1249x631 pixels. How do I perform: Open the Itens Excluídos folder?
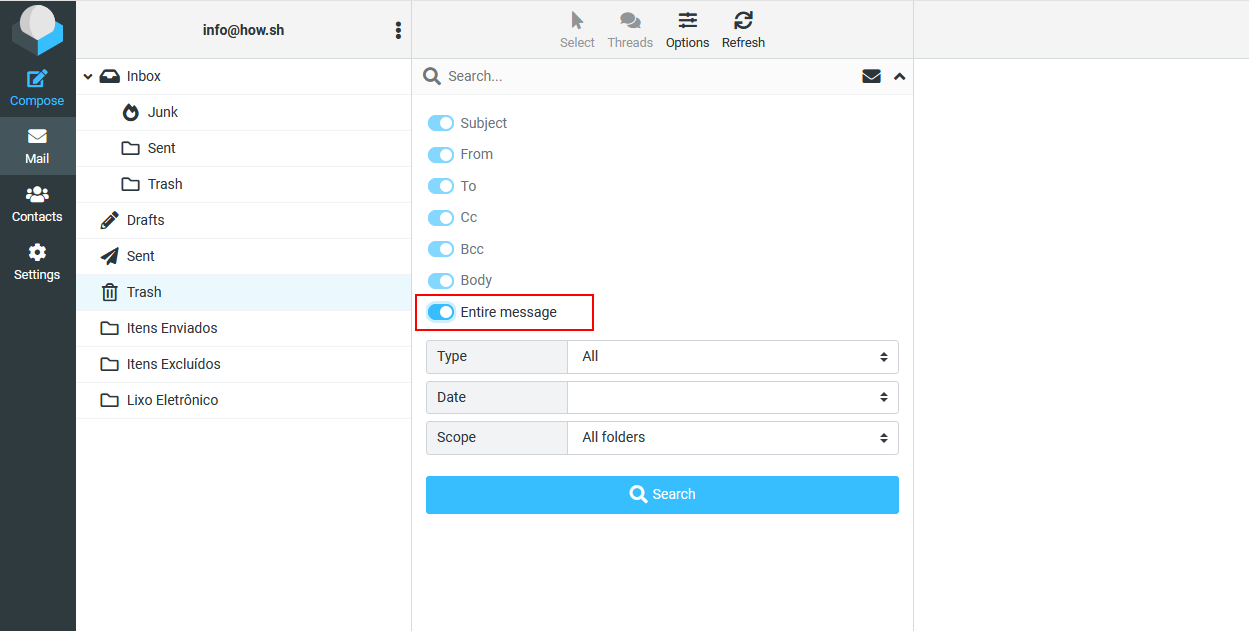(243, 364)
